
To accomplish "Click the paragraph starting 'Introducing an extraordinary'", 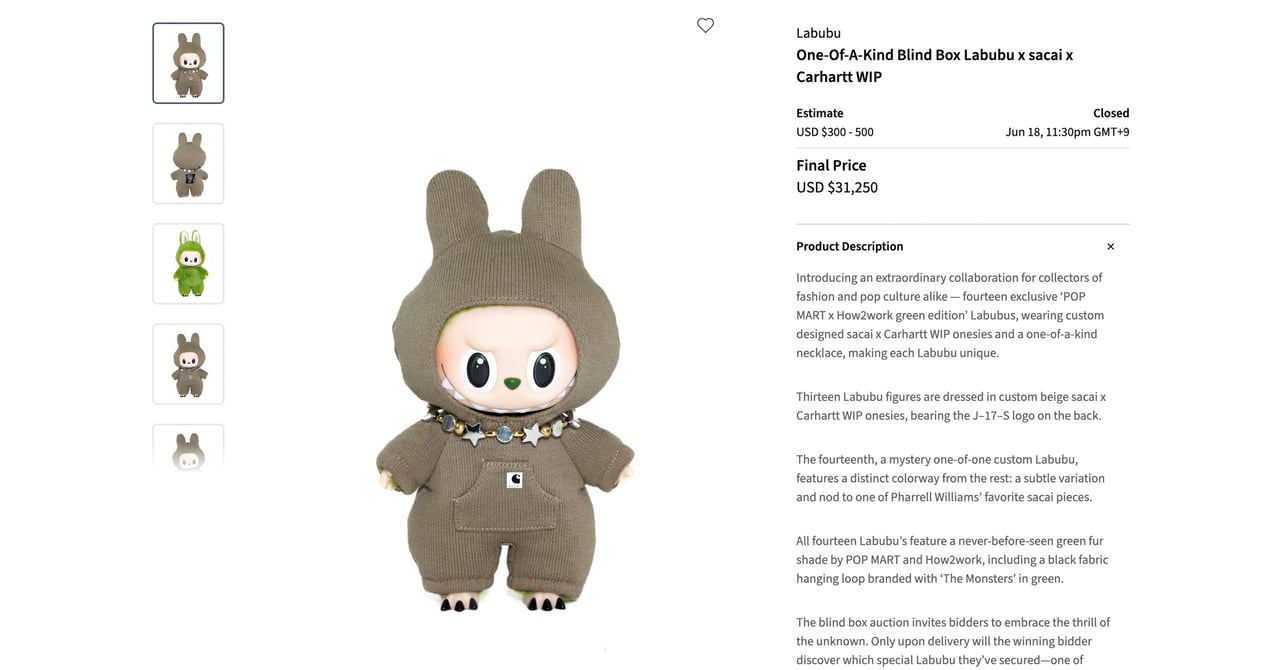I will (x=950, y=315).
